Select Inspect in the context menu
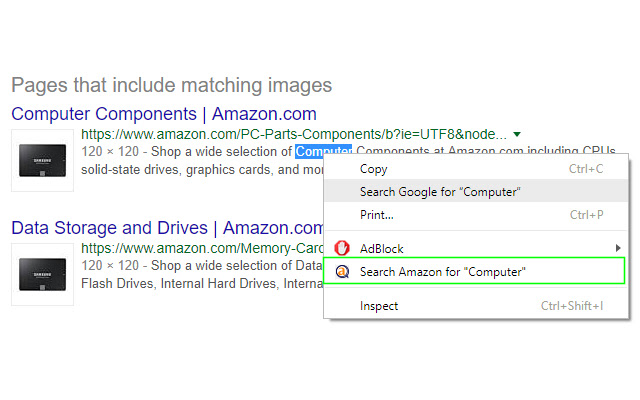 379,306
